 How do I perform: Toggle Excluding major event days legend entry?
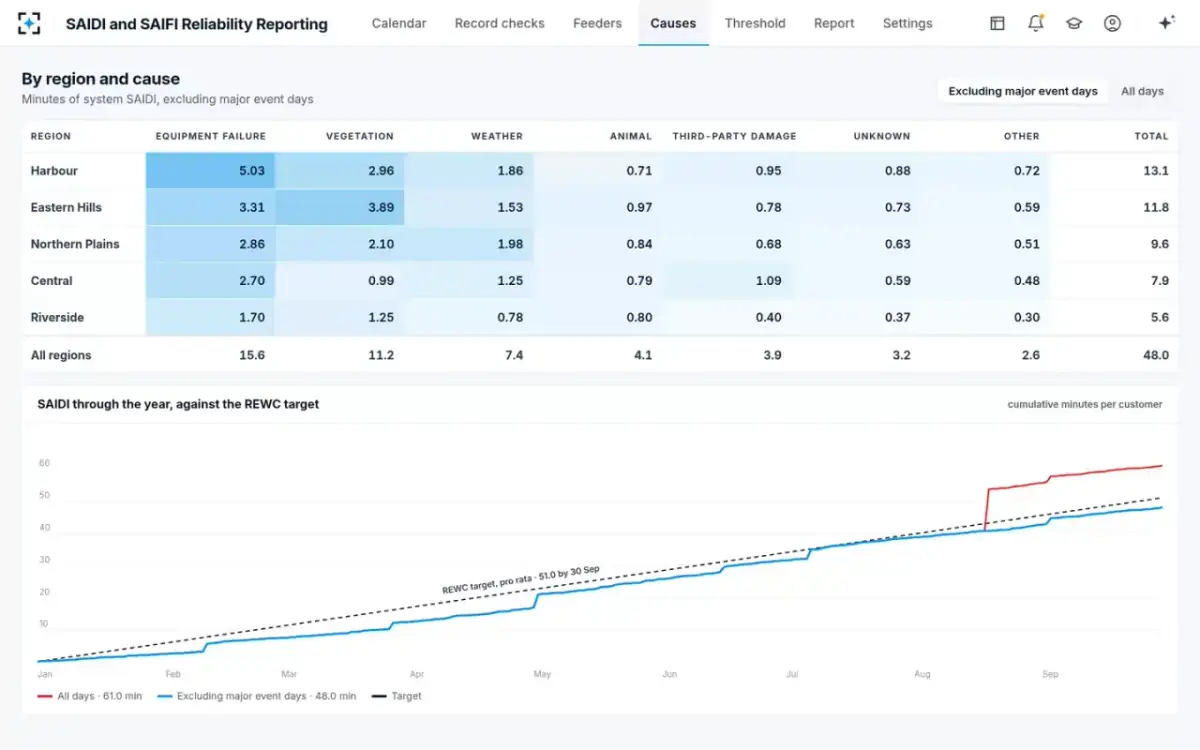(256, 696)
